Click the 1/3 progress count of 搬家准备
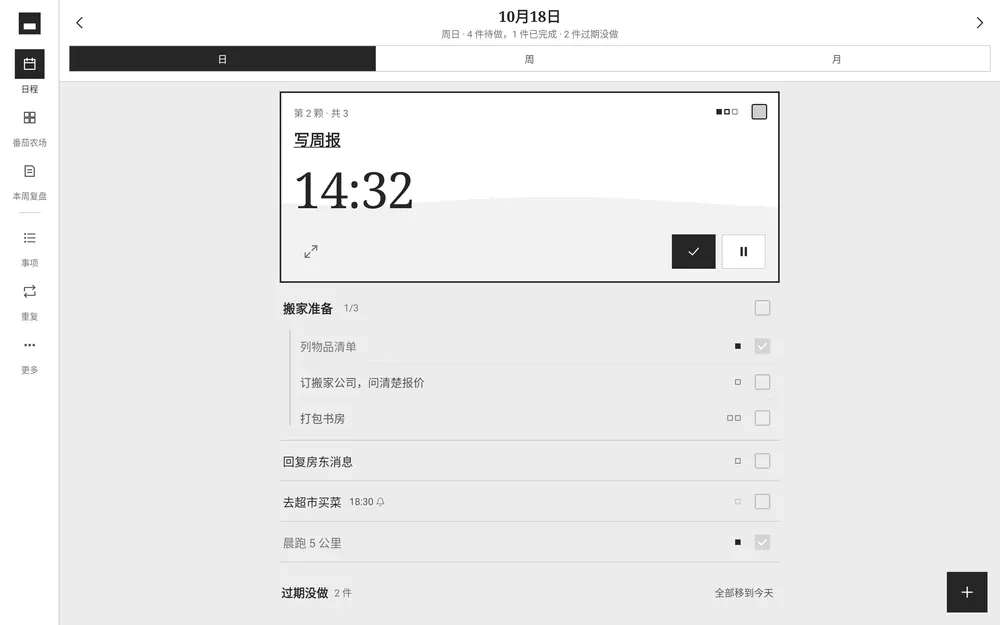The width and height of the screenshot is (1000, 625). pos(351,308)
